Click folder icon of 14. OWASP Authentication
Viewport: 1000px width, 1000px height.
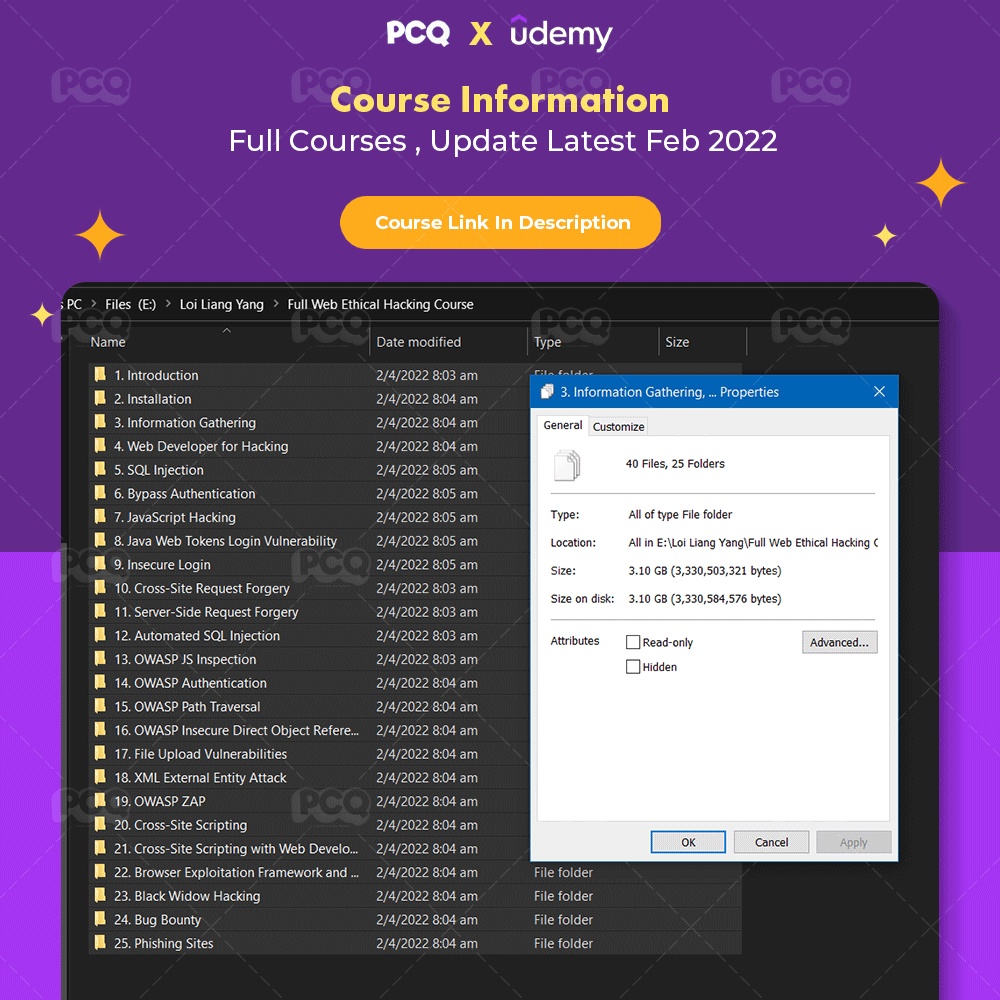[100, 682]
